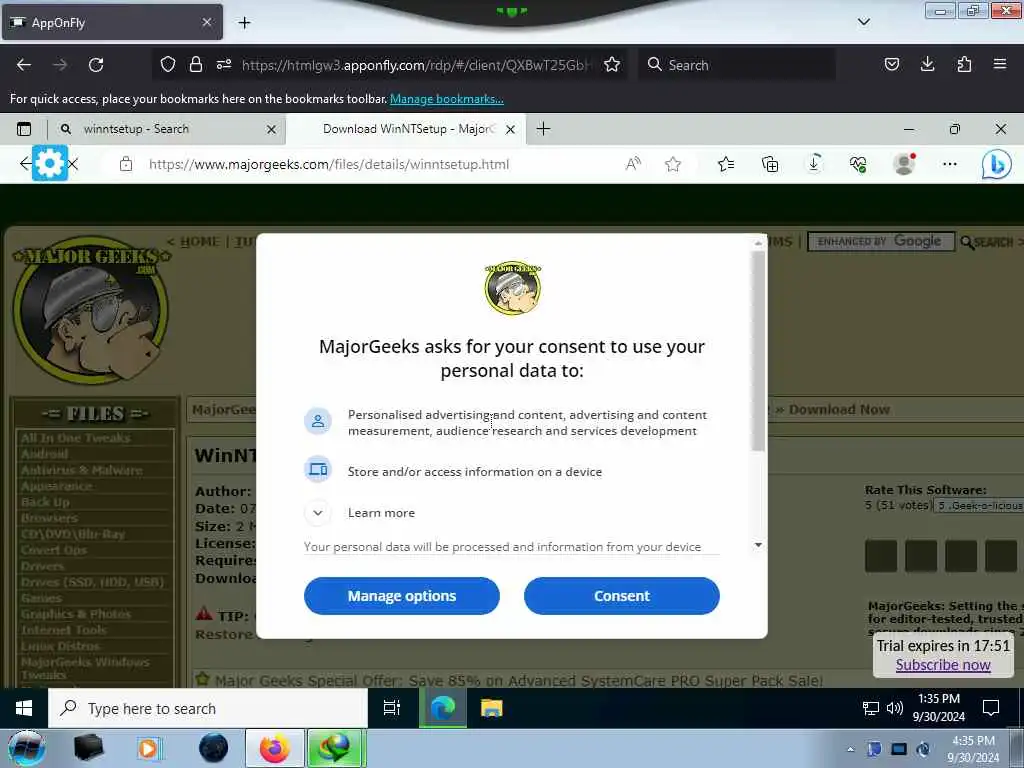The height and width of the screenshot is (768, 1024).
Task: Click the Google enhanced search box
Action: pyautogui.click(x=881, y=241)
